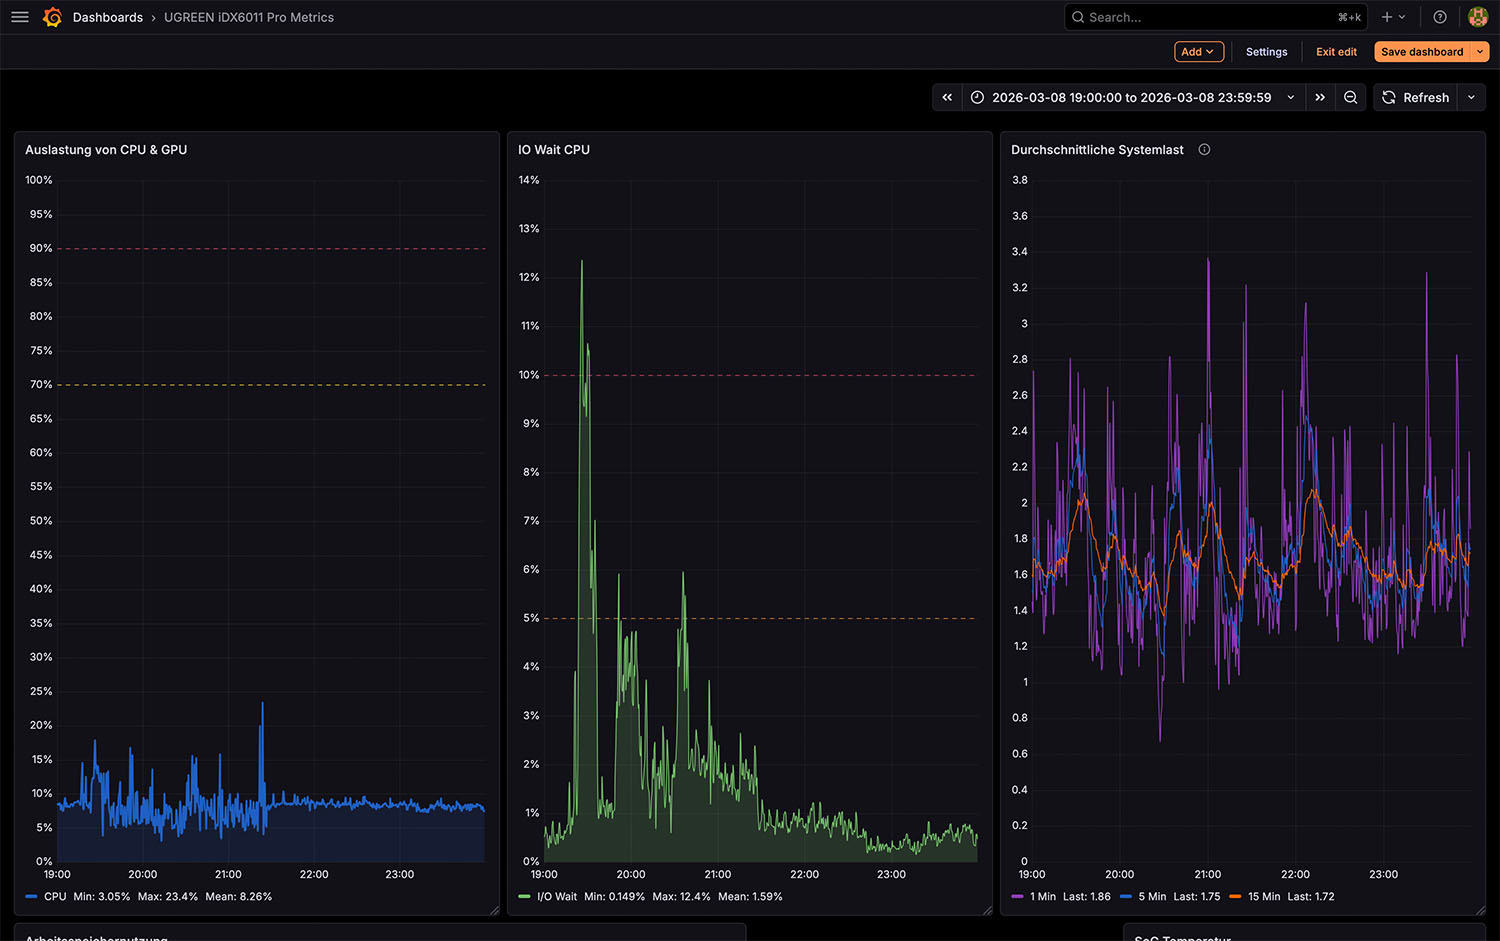Open the help question mark icon

[1440, 17]
